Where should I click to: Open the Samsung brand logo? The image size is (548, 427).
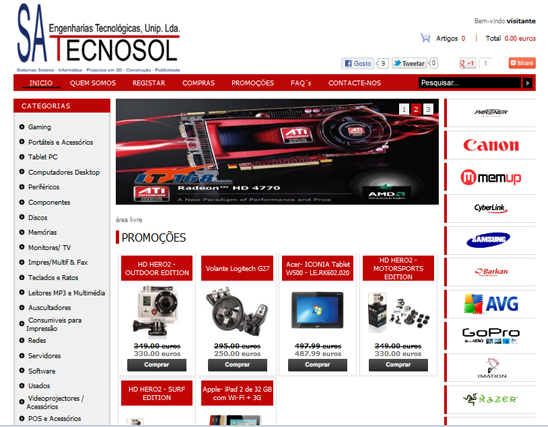(488, 240)
